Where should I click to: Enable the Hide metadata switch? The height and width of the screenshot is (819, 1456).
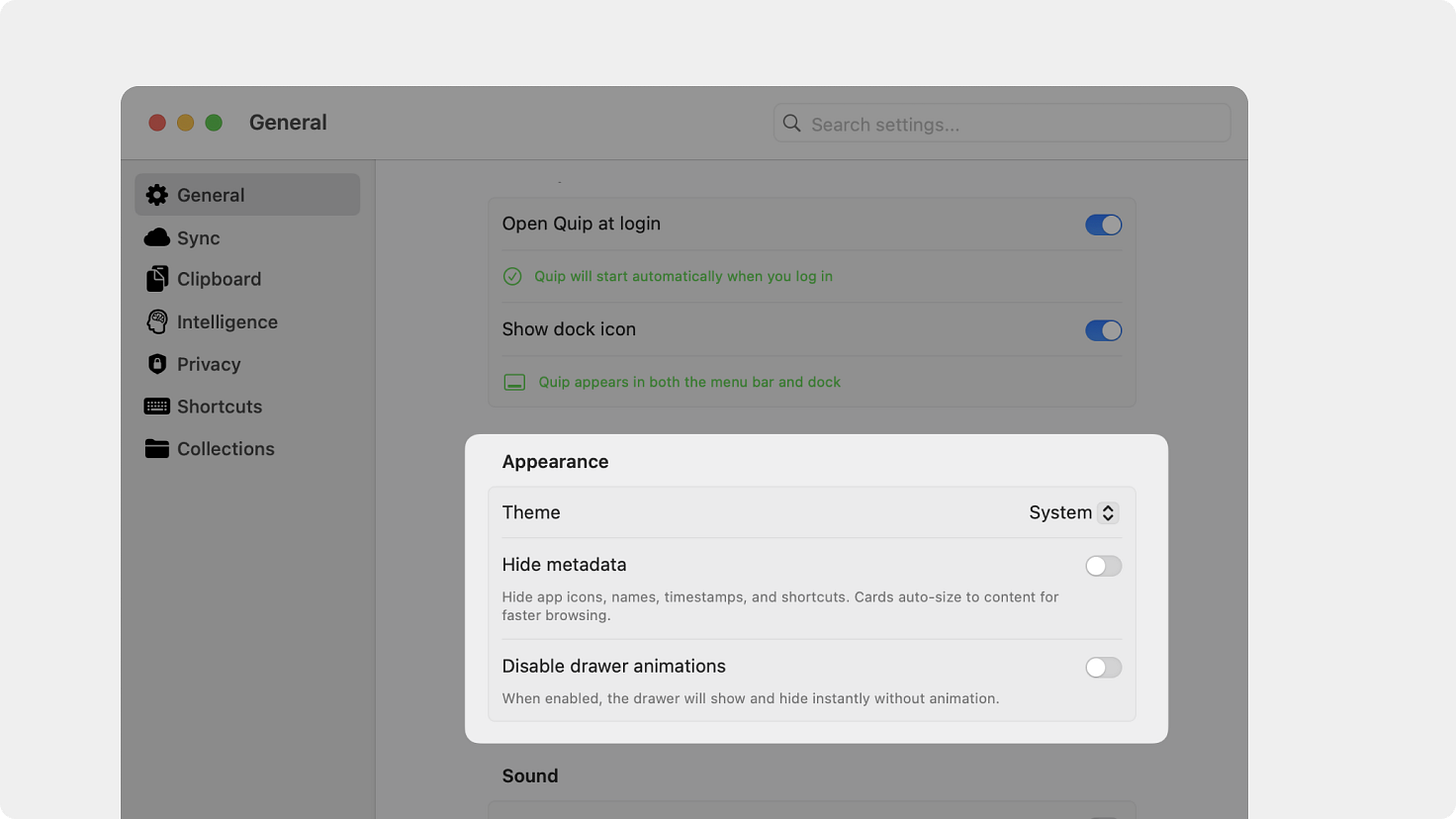pos(1104,566)
